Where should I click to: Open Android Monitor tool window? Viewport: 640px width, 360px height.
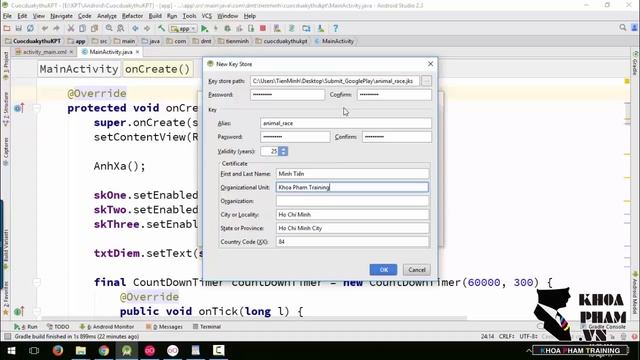(107, 327)
